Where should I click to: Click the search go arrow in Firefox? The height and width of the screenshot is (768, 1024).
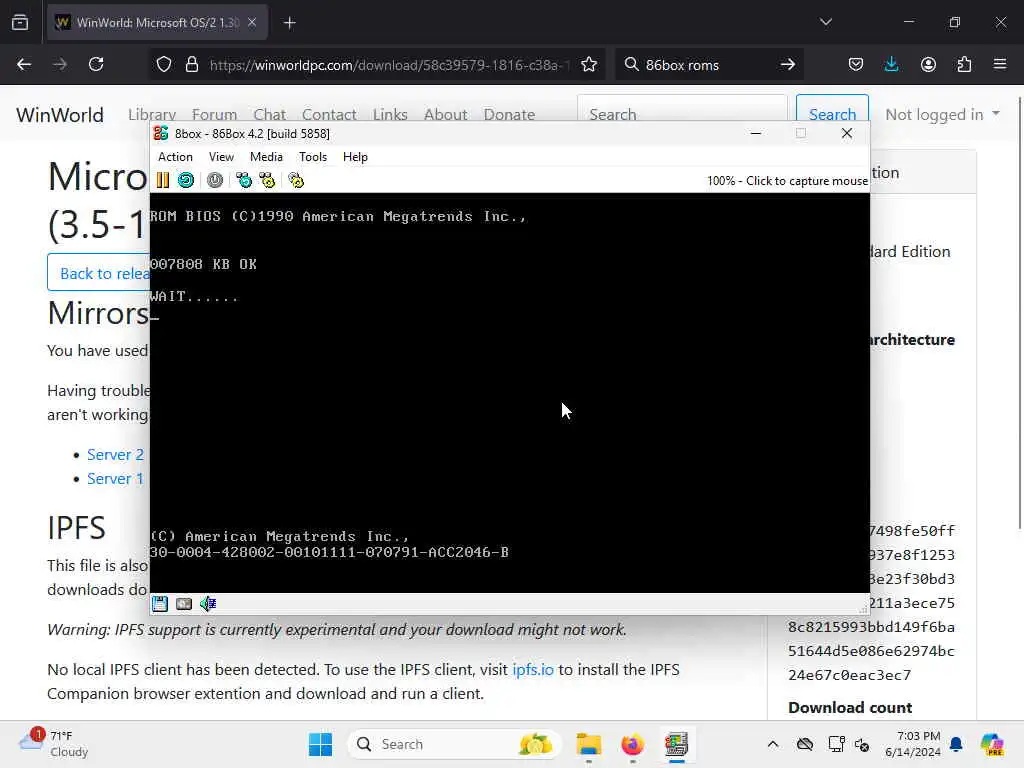click(788, 65)
